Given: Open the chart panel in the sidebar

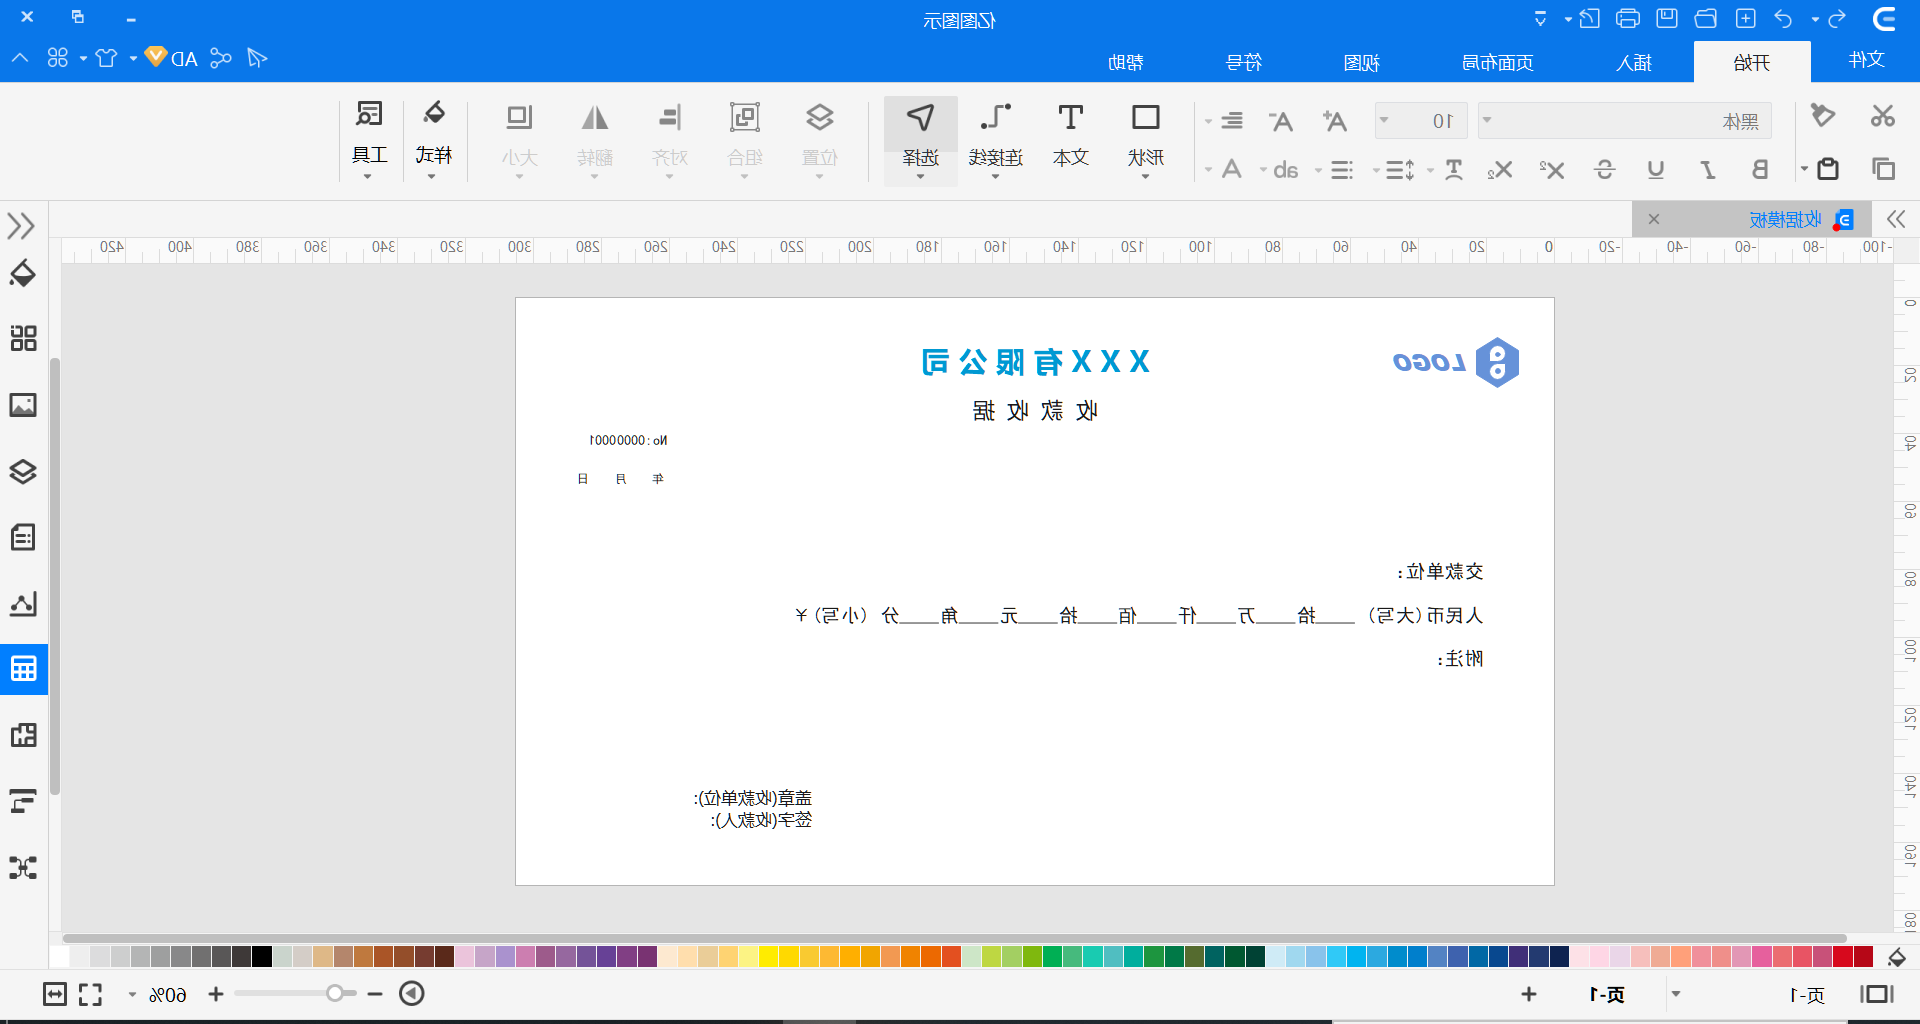Looking at the screenshot, I should point(23,603).
